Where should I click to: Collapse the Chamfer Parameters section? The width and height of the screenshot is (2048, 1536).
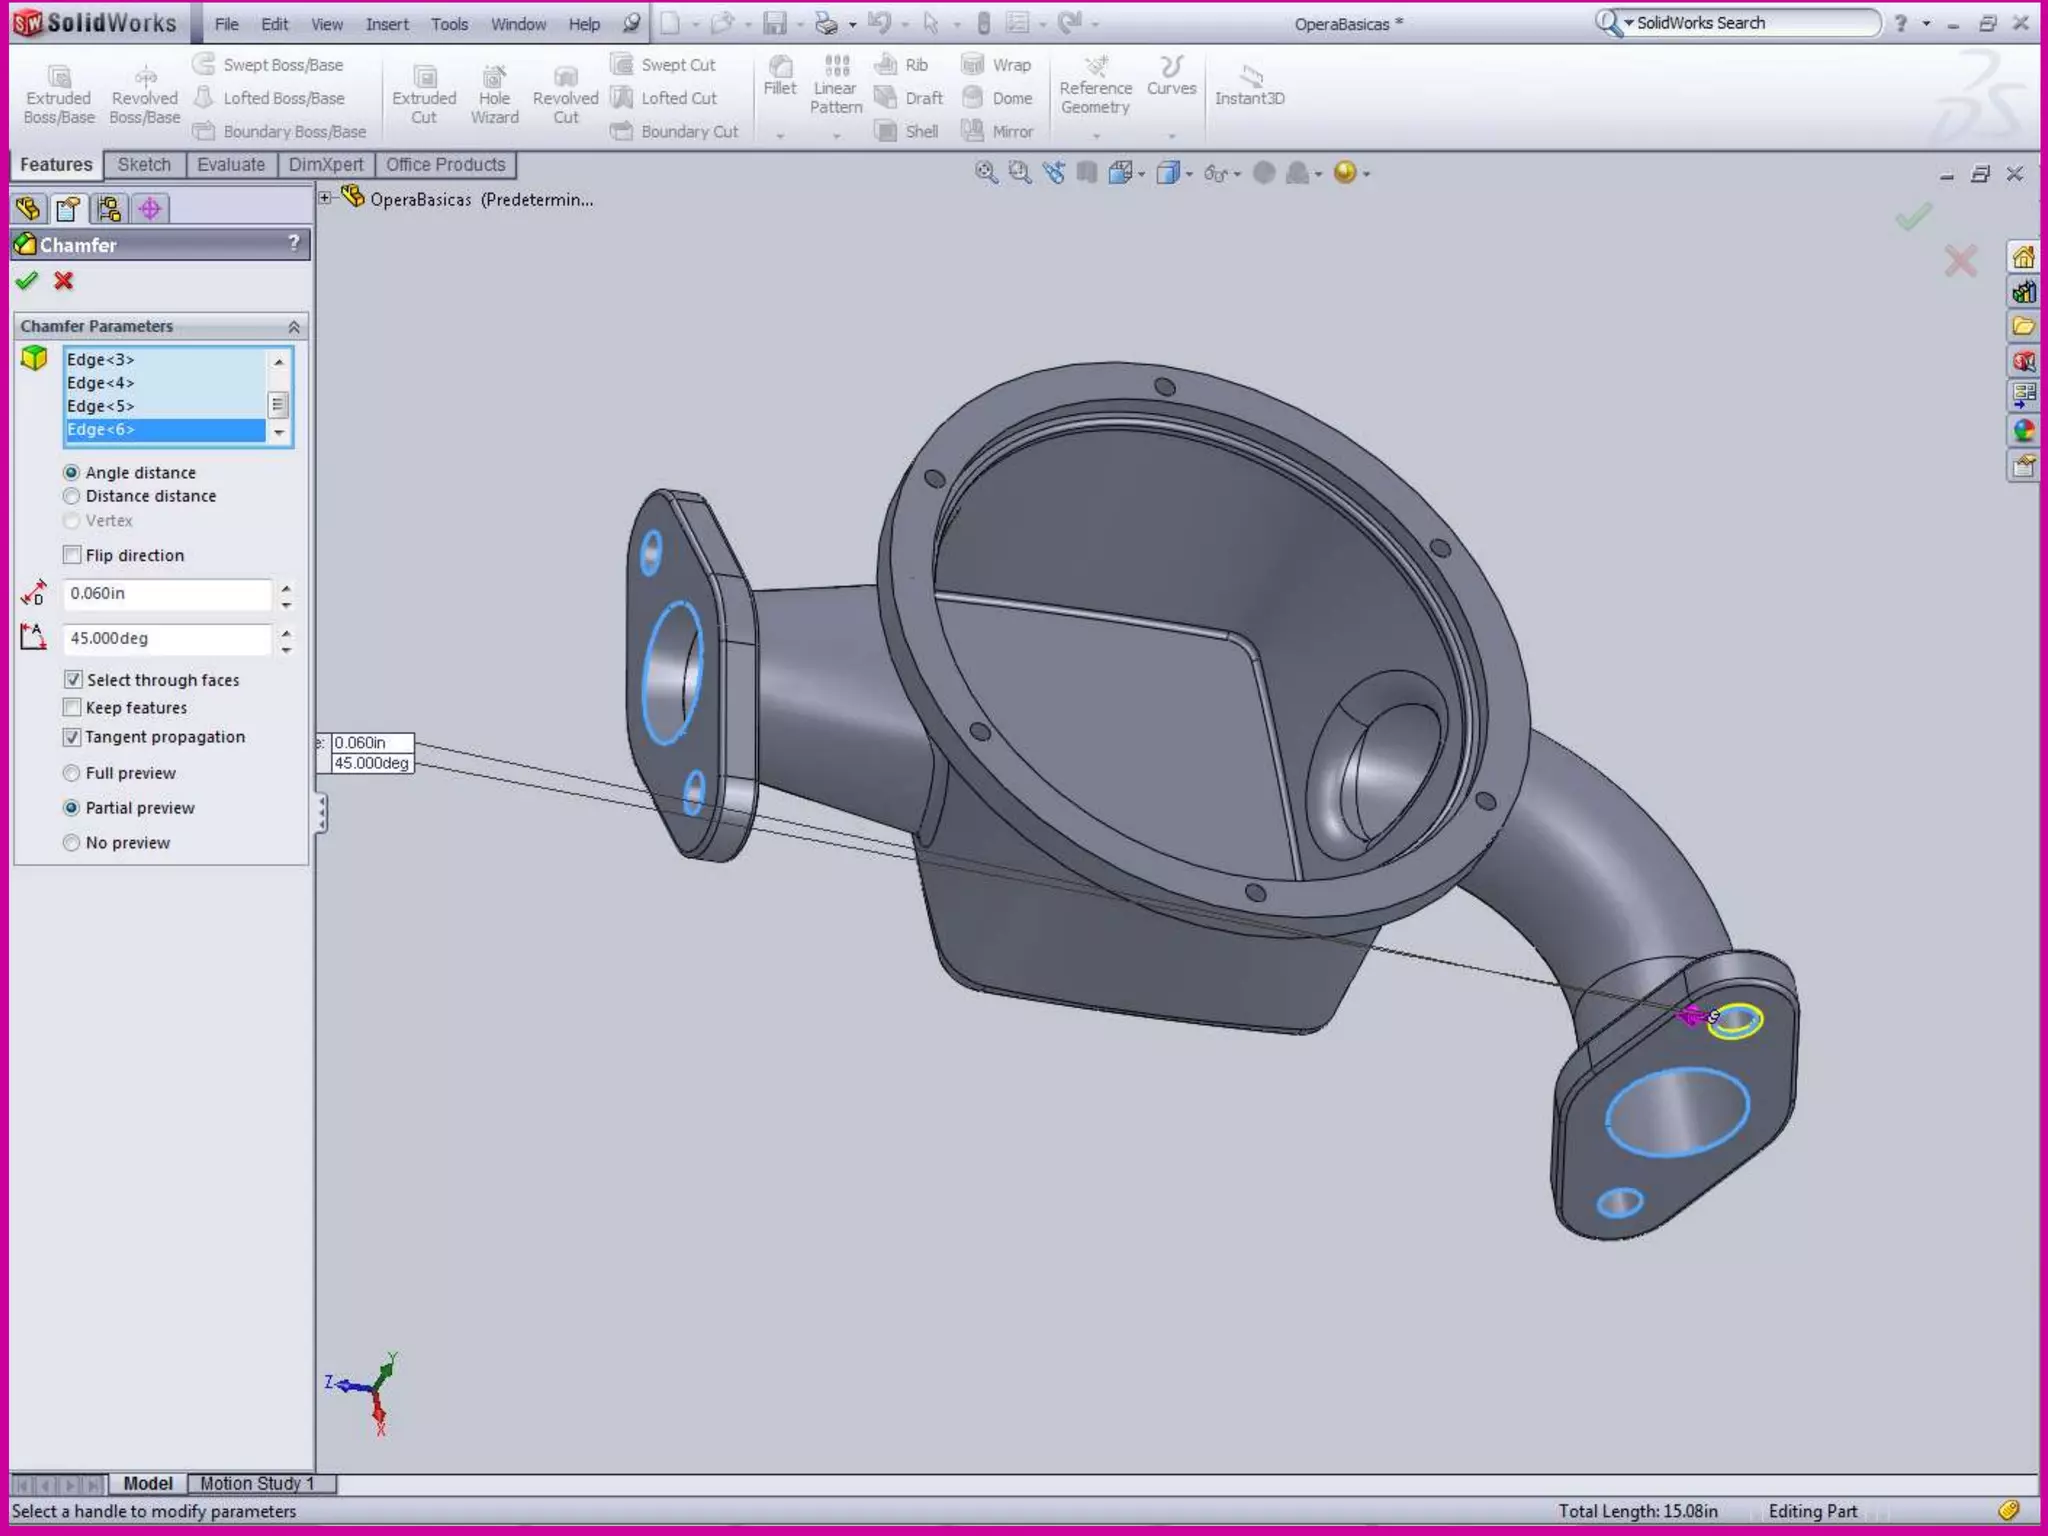pyautogui.click(x=294, y=327)
